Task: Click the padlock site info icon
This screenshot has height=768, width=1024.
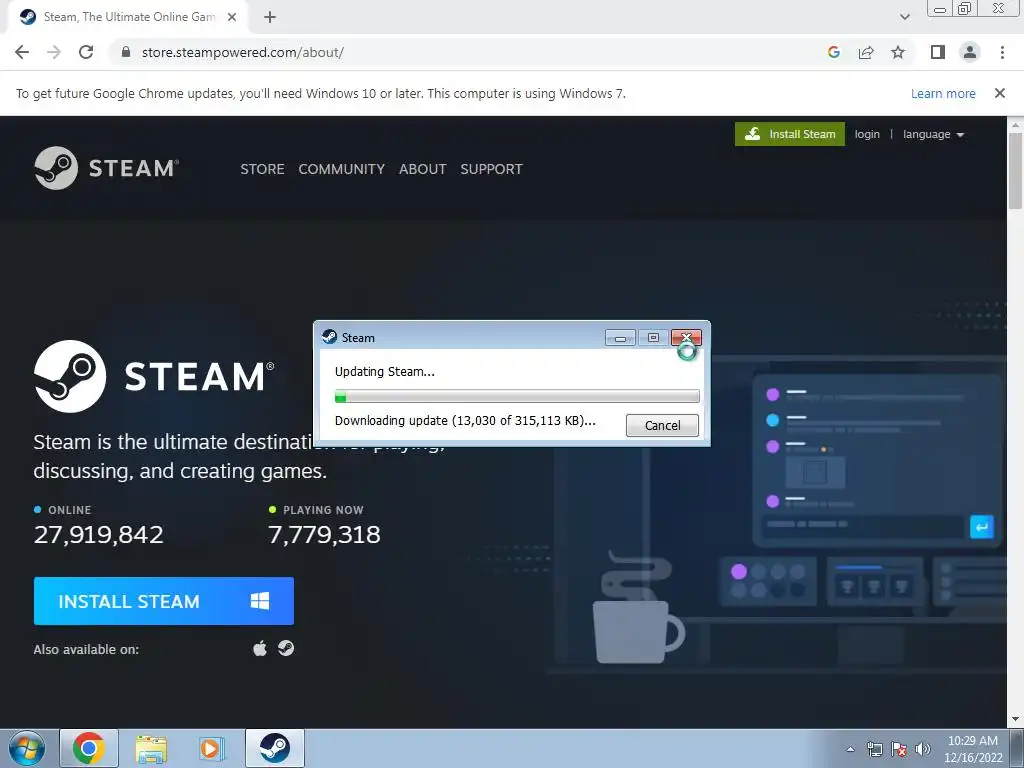Action: [x=126, y=52]
